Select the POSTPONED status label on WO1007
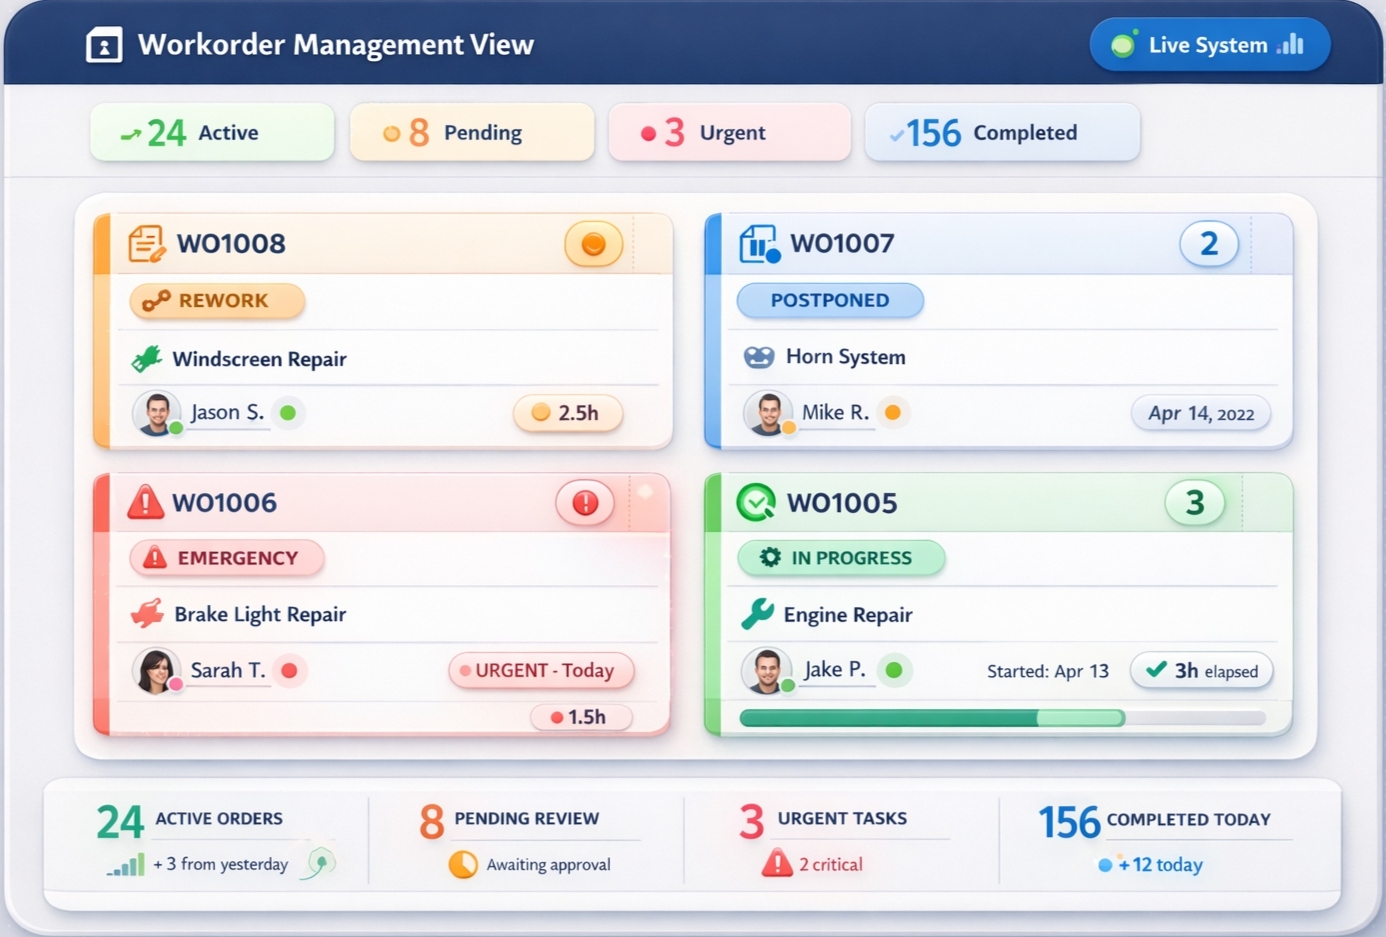Viewport: 1386px width, 937px height. pyautogui.click(x=830, y=300)
